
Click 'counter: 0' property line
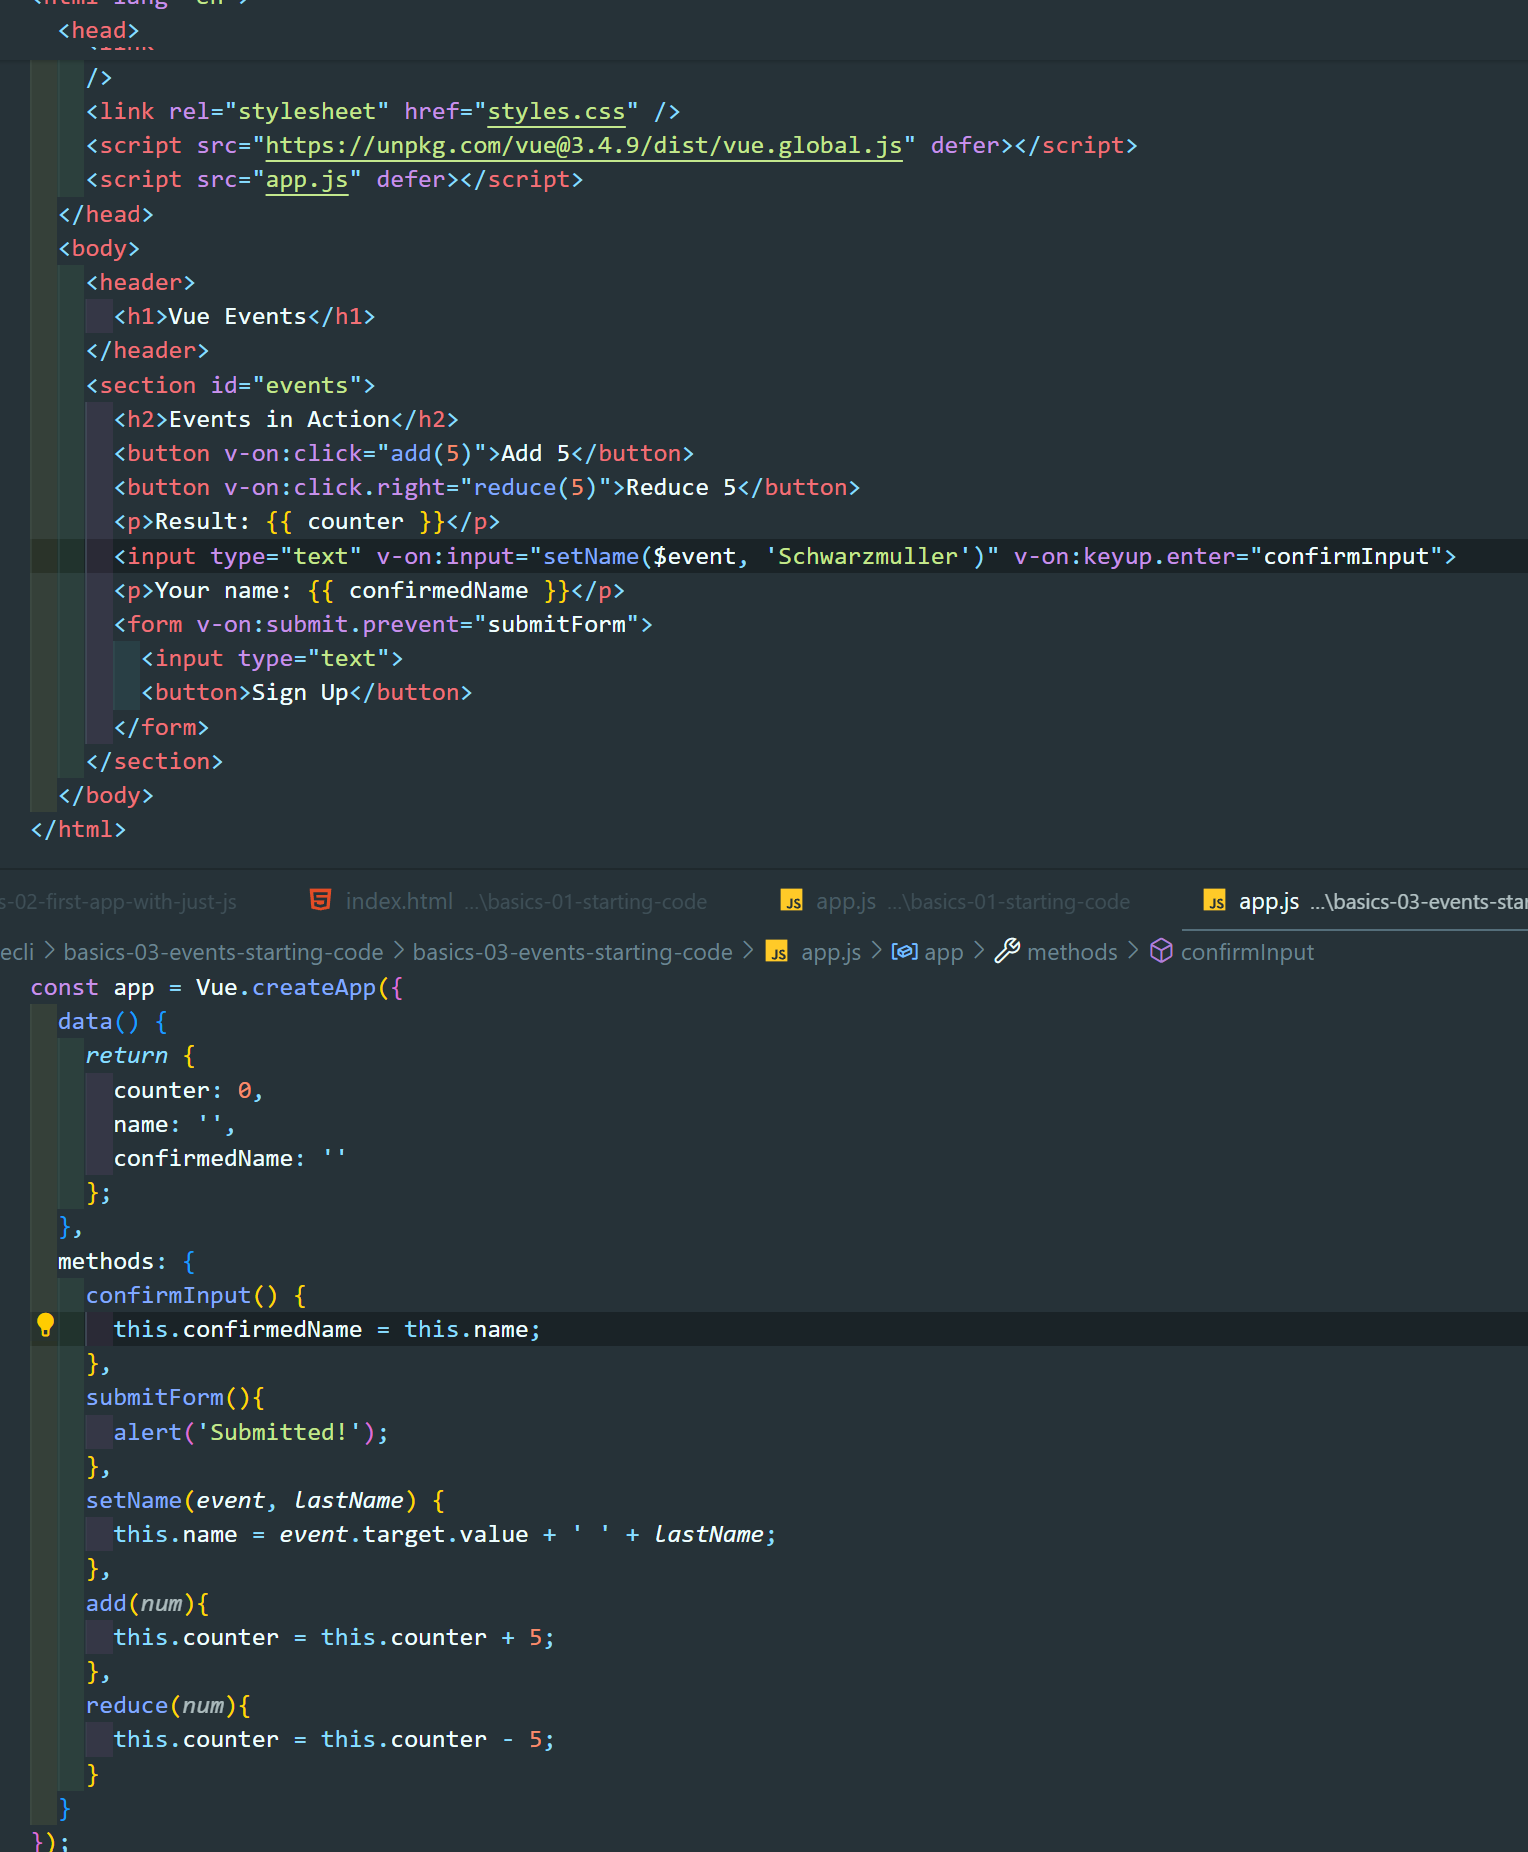point(188,1091)
